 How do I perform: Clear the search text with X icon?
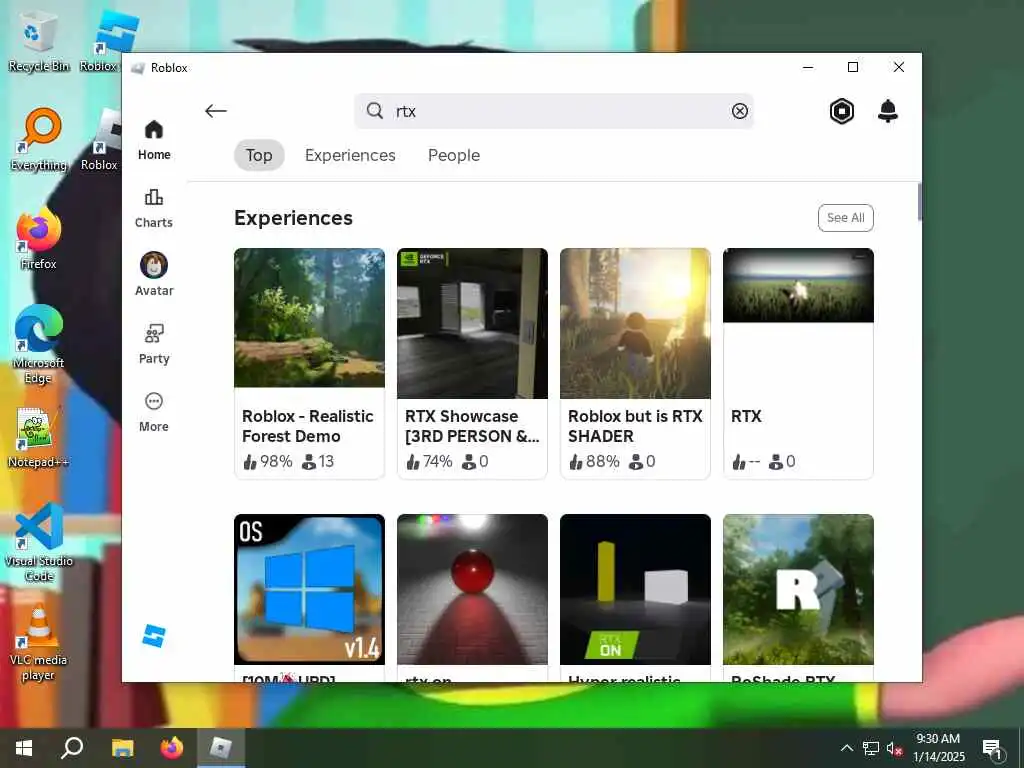(x=739, y=111)
